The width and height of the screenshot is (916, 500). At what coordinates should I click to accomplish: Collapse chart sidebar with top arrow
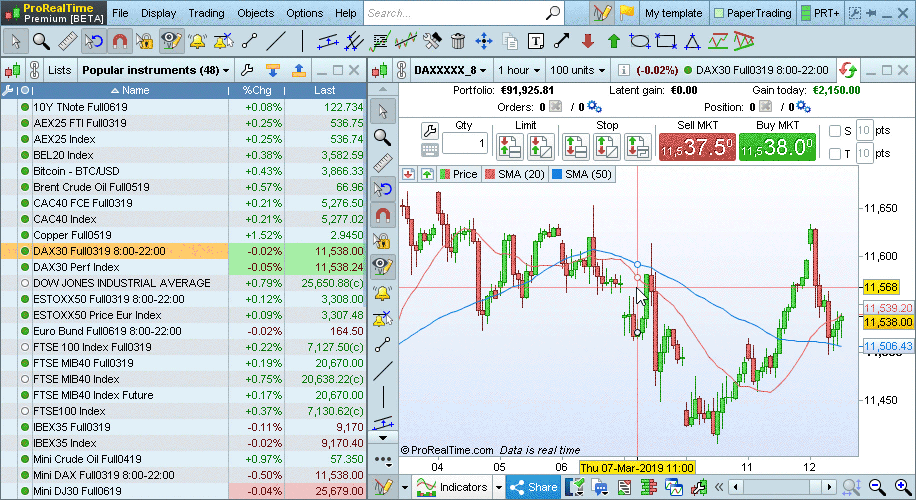point(383,89)
